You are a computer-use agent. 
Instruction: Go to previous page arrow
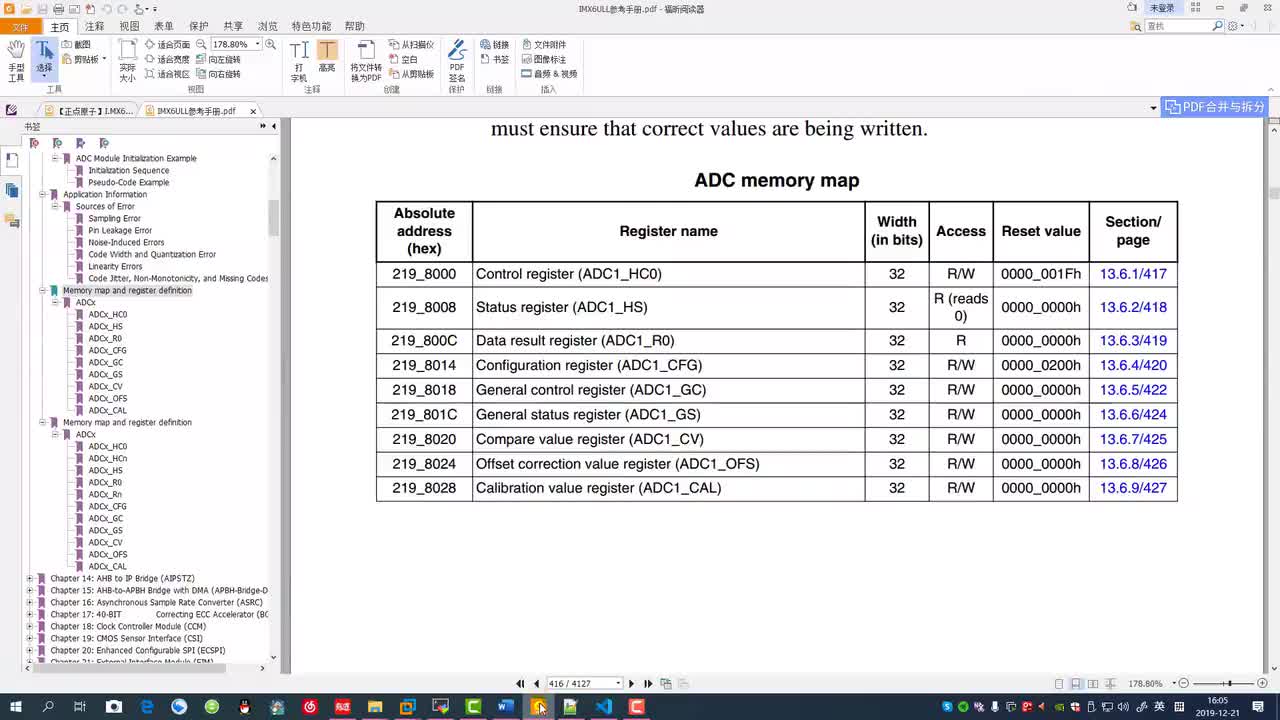[536, 684]
